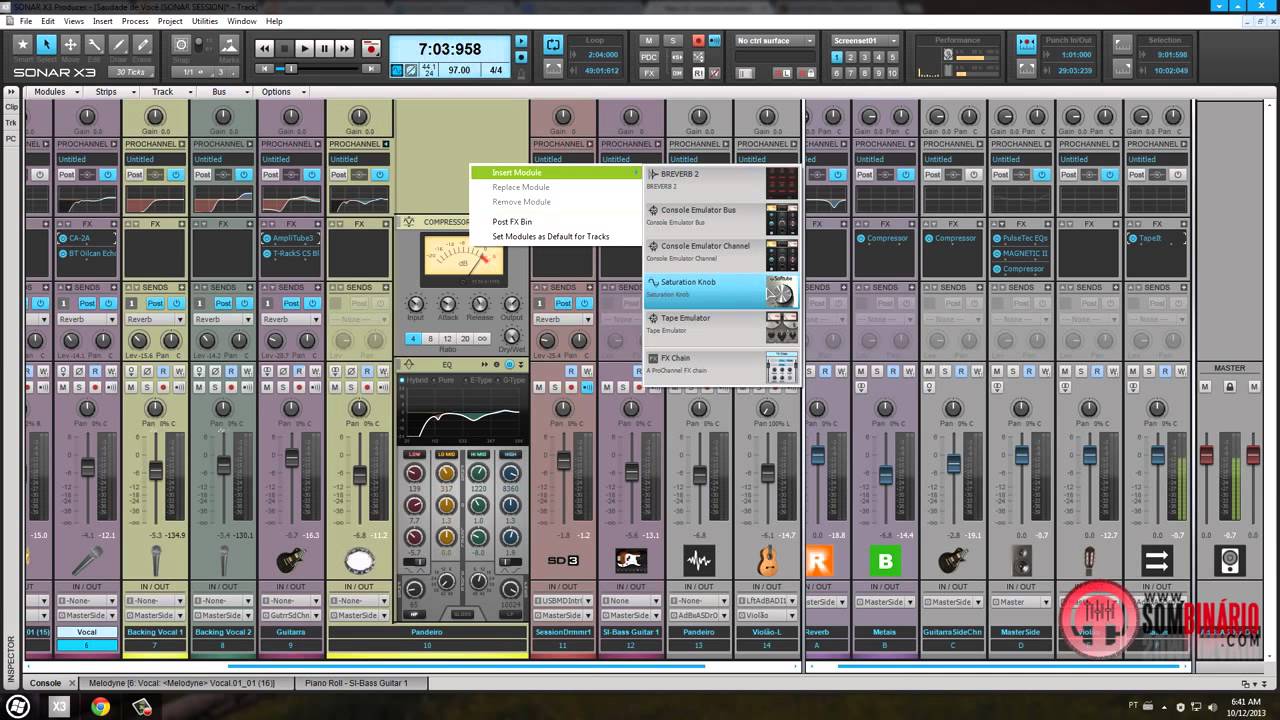This screenshot has width=1280, height=720.
Task: Open the Utilities menu
Action: (x=205, y=21)
